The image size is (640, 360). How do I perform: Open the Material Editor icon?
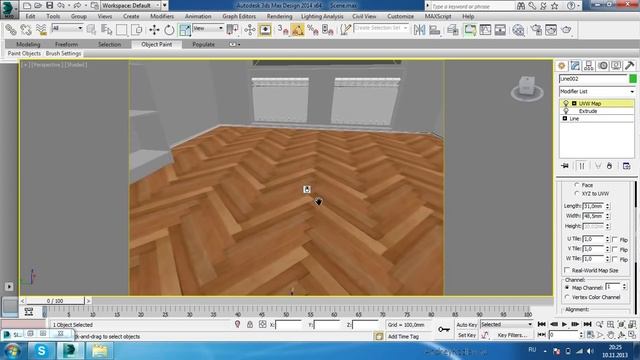[518, 30]
